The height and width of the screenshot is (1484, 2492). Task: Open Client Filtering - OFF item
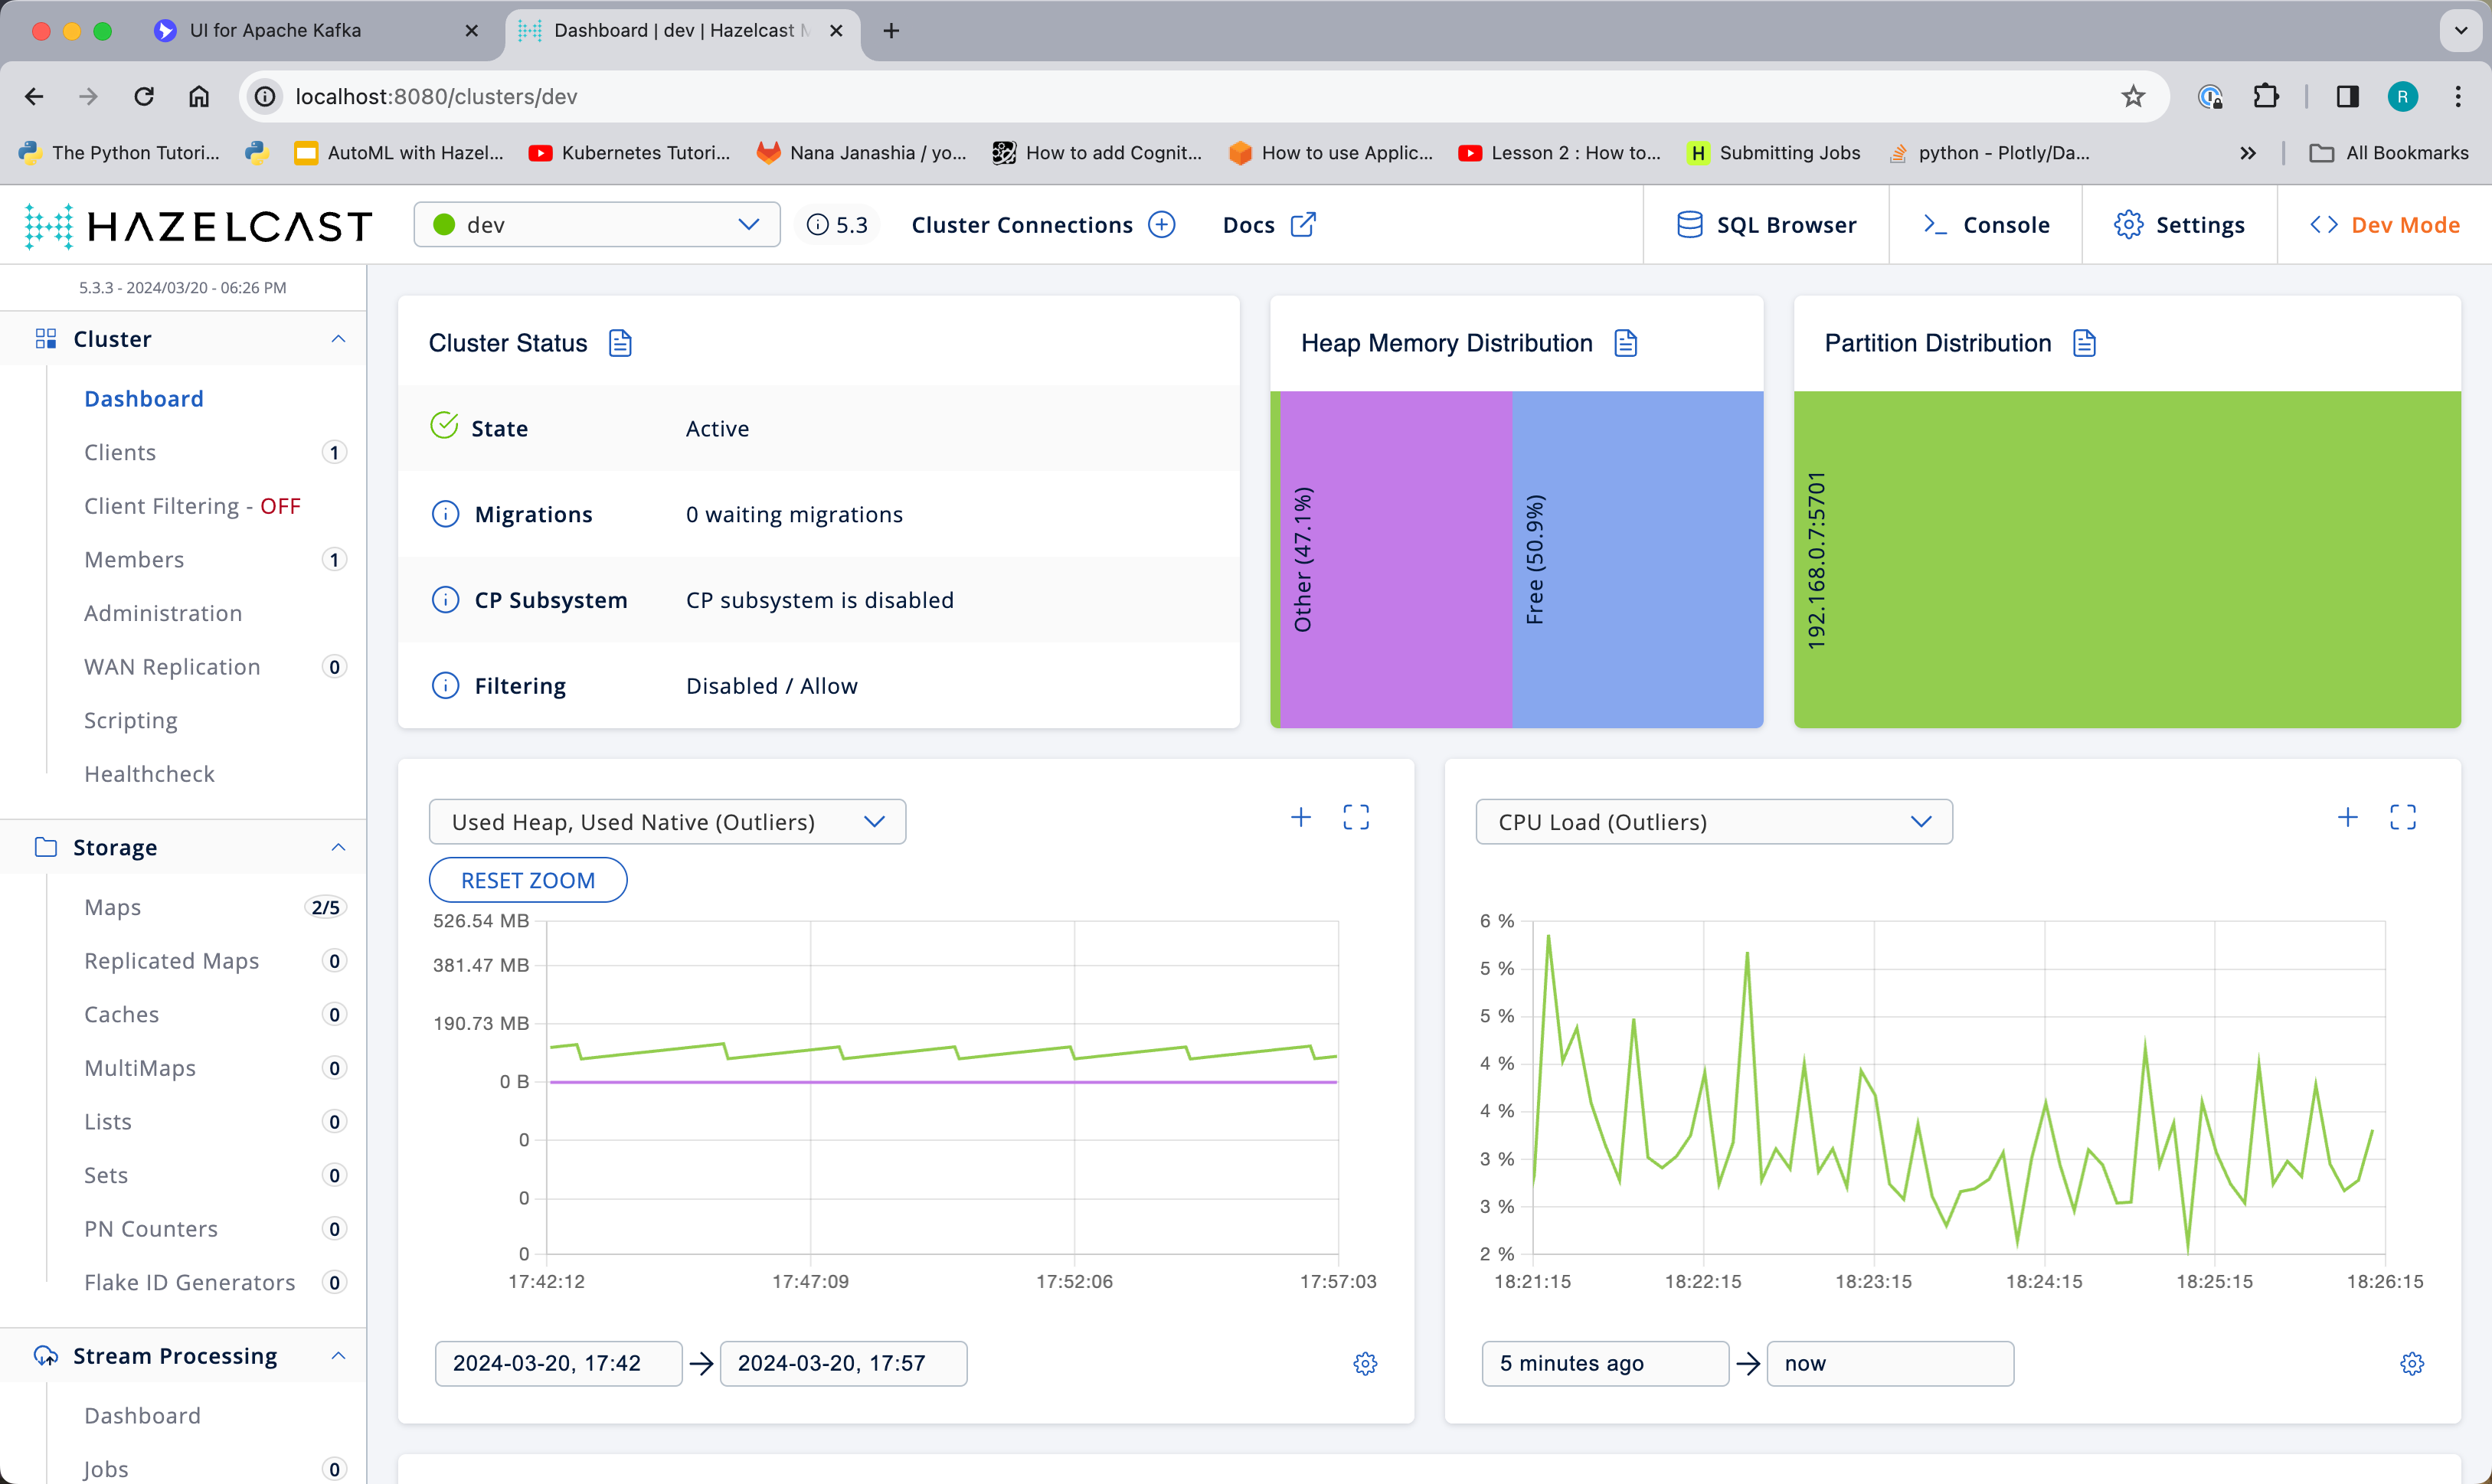click(x=192, y=506)
